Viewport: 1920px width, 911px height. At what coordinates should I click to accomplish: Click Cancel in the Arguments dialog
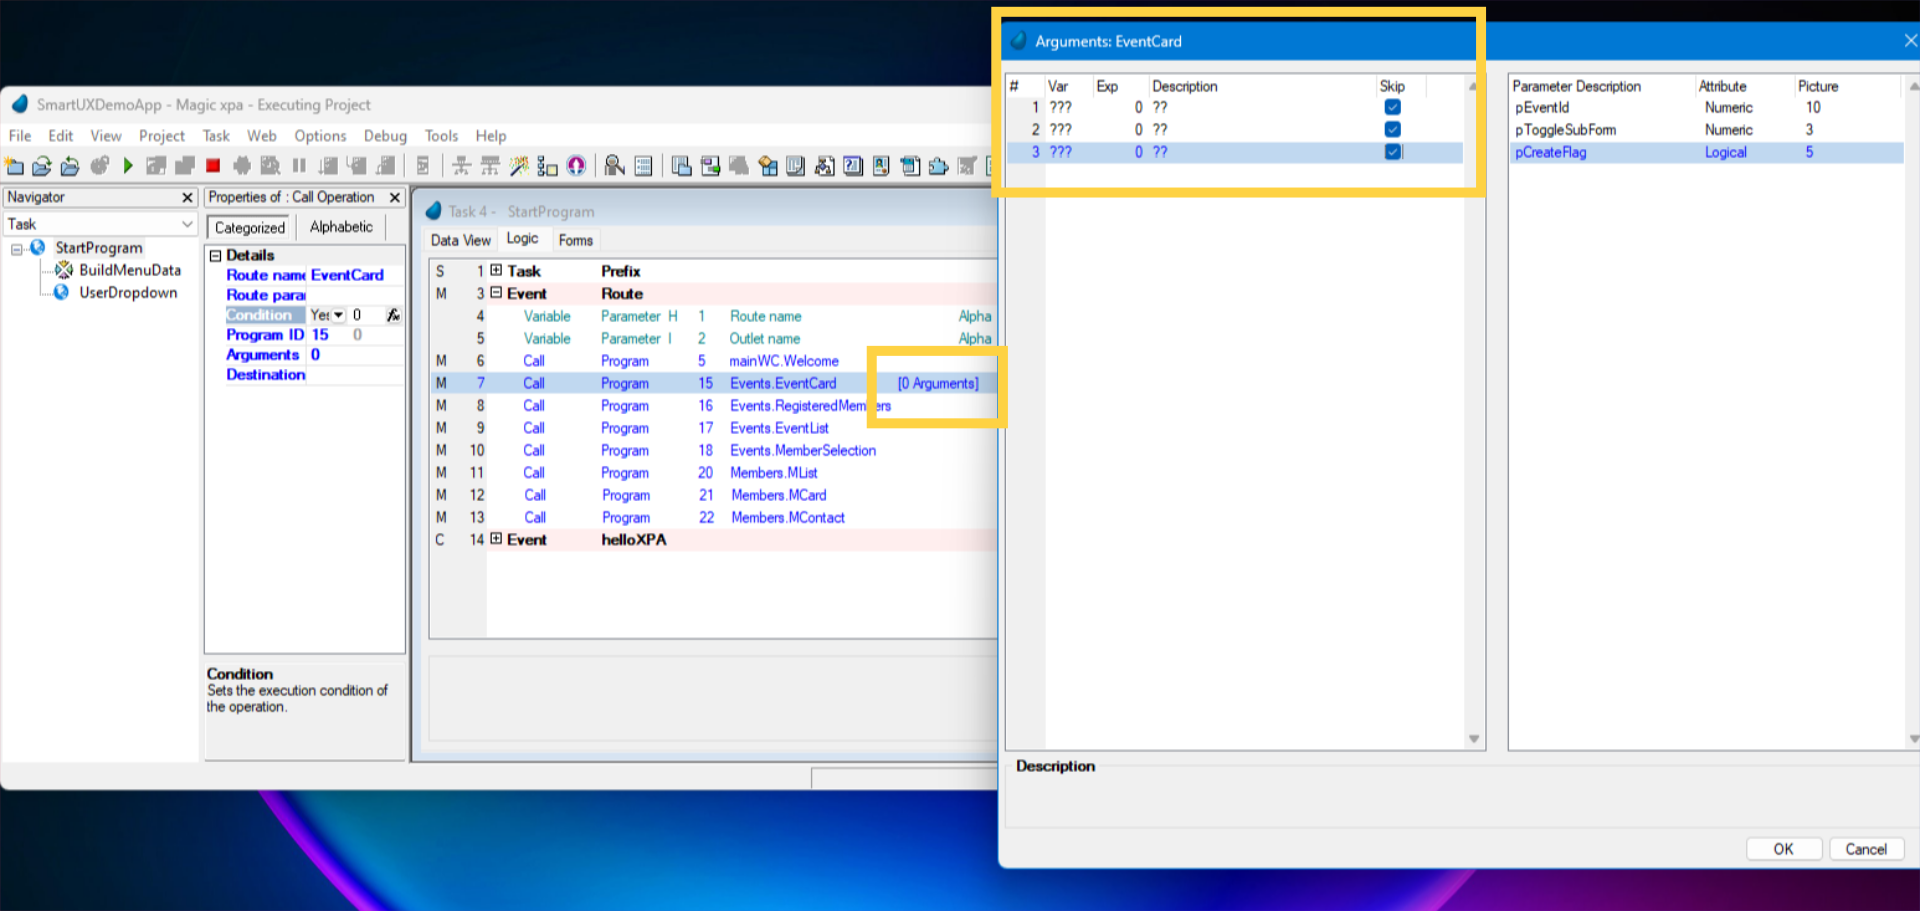point(1866,848)
